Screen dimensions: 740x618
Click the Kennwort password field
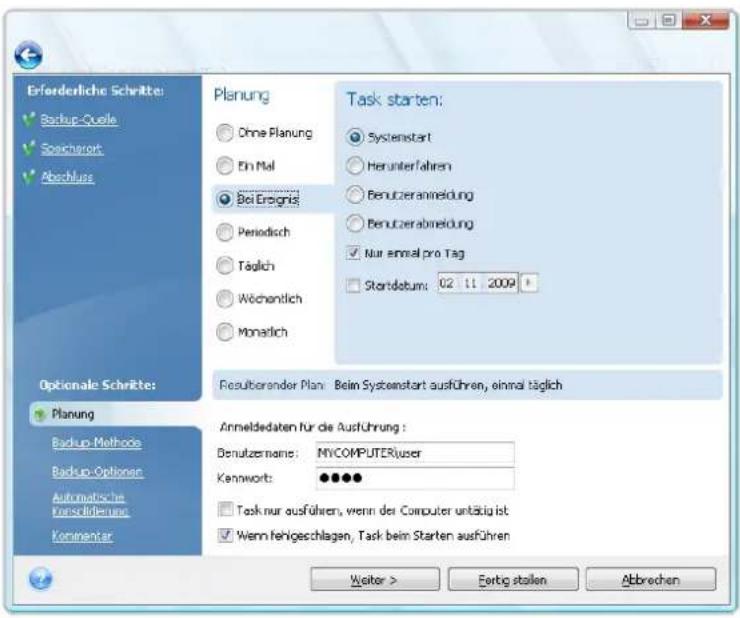[x=415, y=478]
